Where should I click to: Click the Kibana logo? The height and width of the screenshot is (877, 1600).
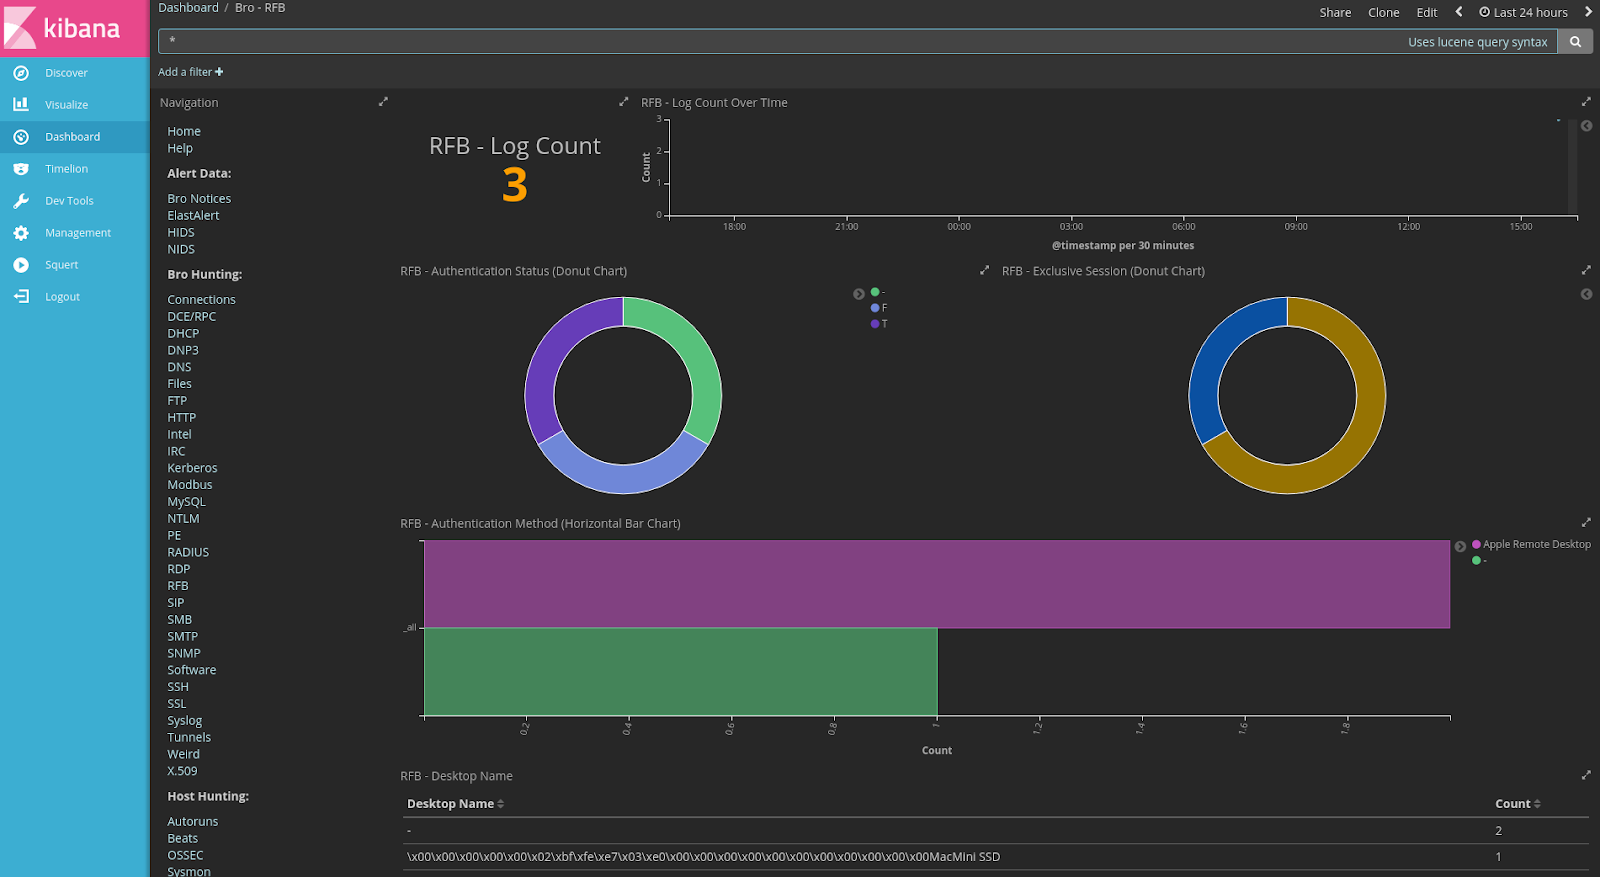tap(74, 28)
